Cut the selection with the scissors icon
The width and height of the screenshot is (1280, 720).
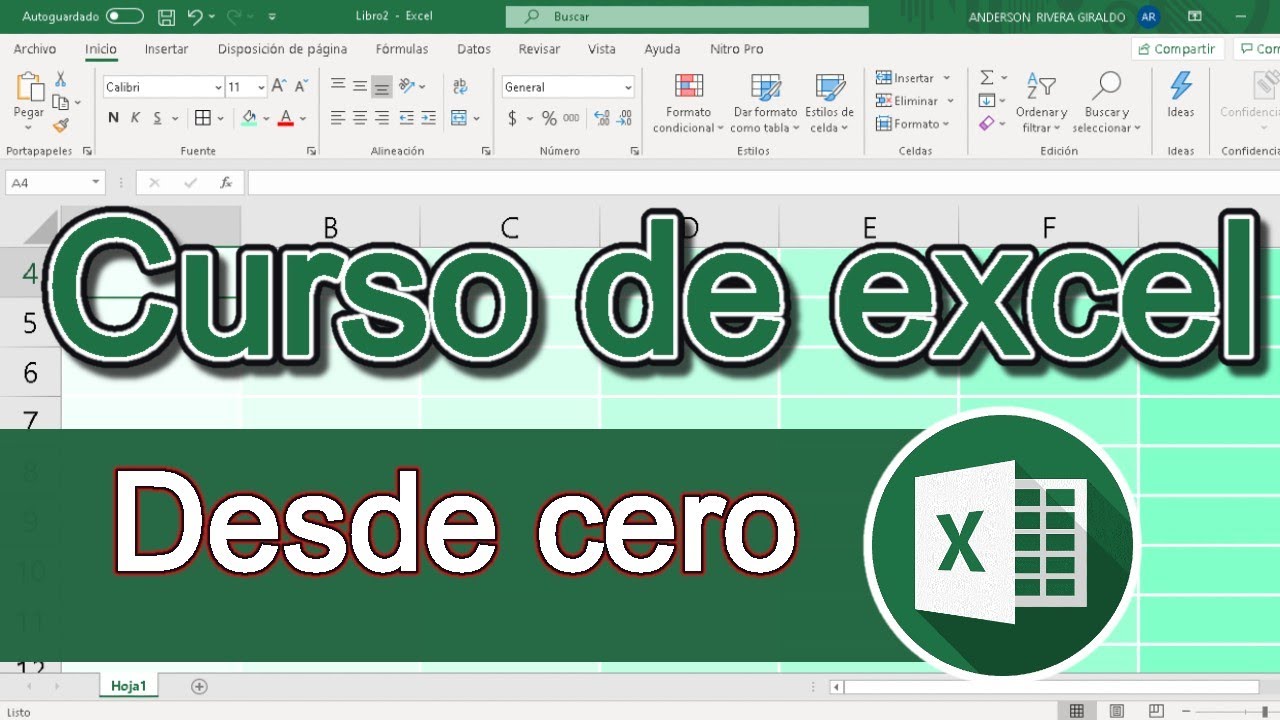[x=61, y=80]
